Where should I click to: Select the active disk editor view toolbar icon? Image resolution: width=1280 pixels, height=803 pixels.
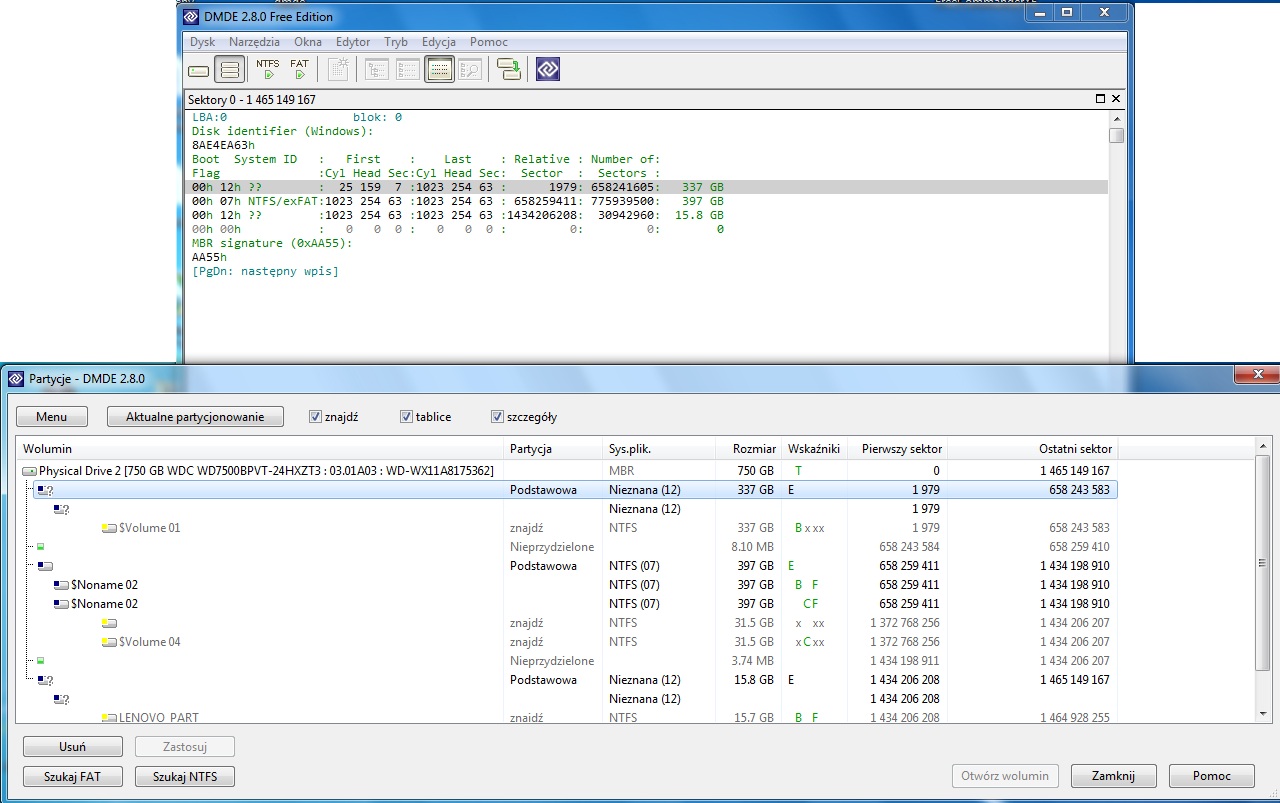coord(439,70)
